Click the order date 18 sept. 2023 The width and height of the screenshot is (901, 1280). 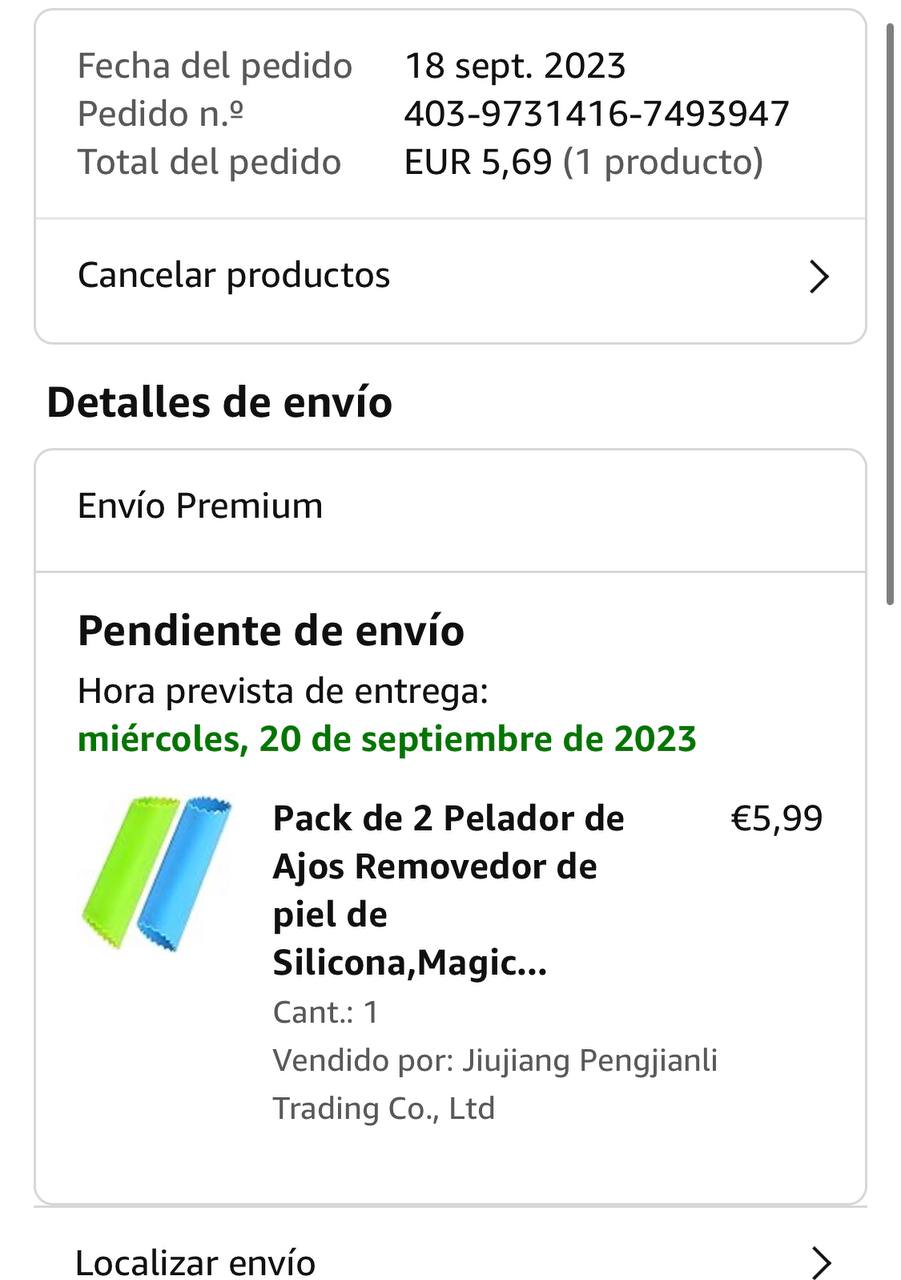[515, 66]
